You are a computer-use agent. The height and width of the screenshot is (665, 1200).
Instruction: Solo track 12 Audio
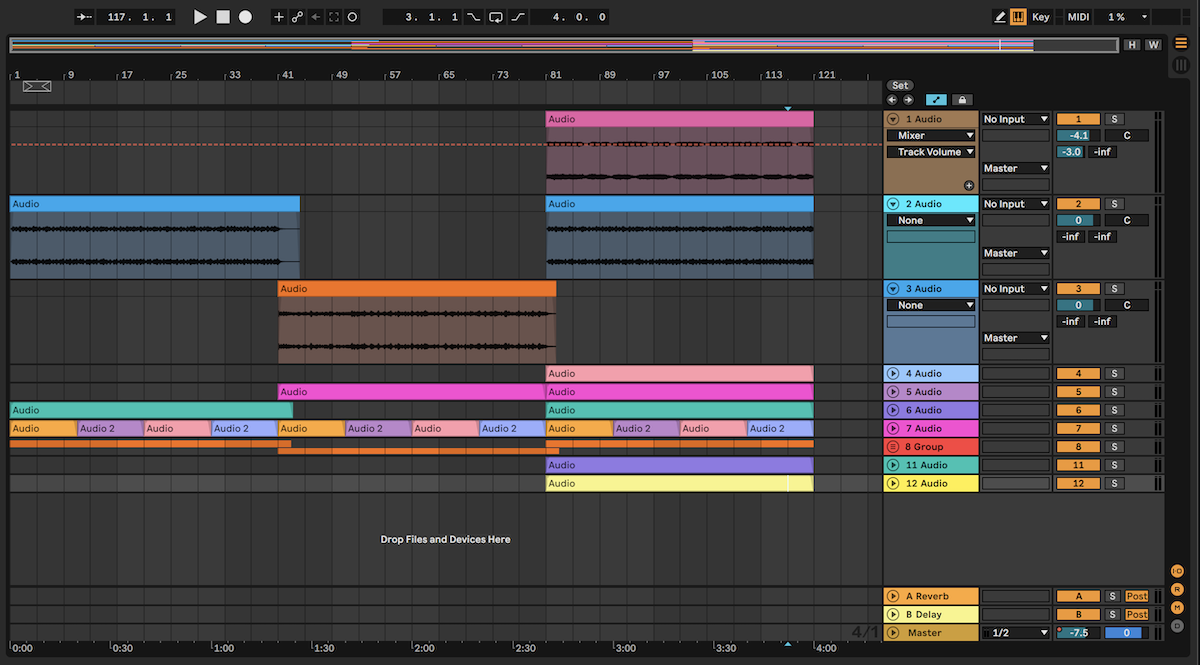pyautogui.click(x=1114, y=484)
